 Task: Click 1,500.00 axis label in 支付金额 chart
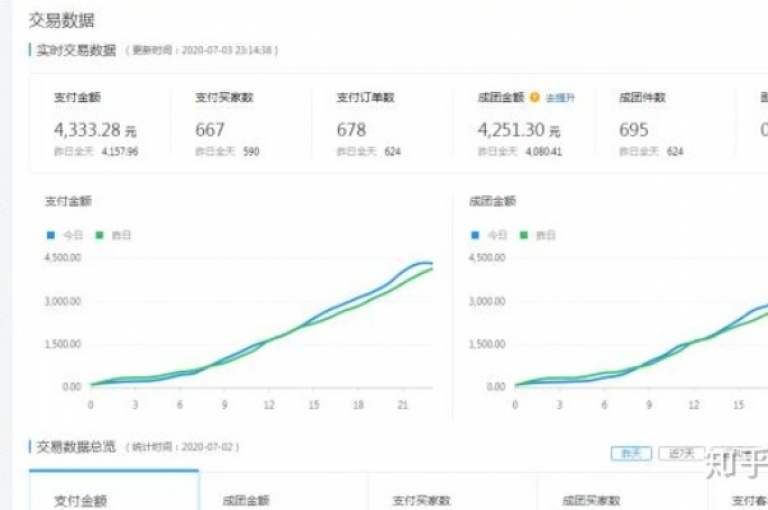63,344
